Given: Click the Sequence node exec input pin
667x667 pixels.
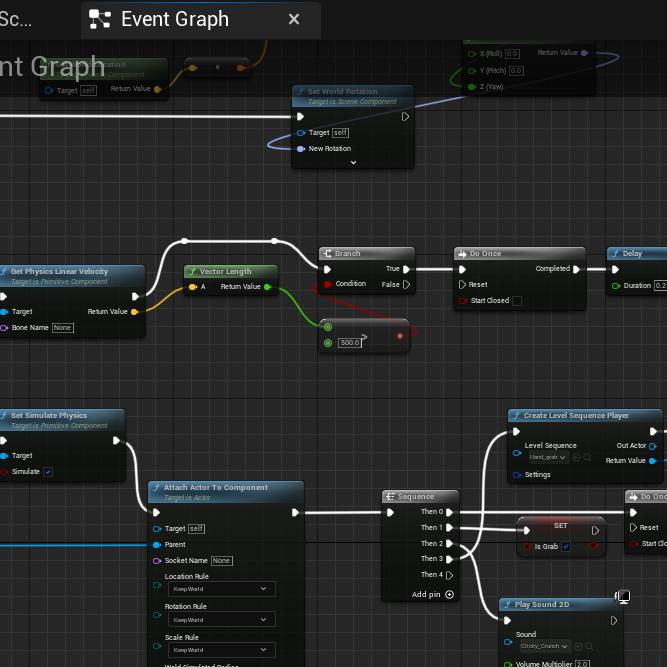Looking at the screenshot, I should pos(390,513).
